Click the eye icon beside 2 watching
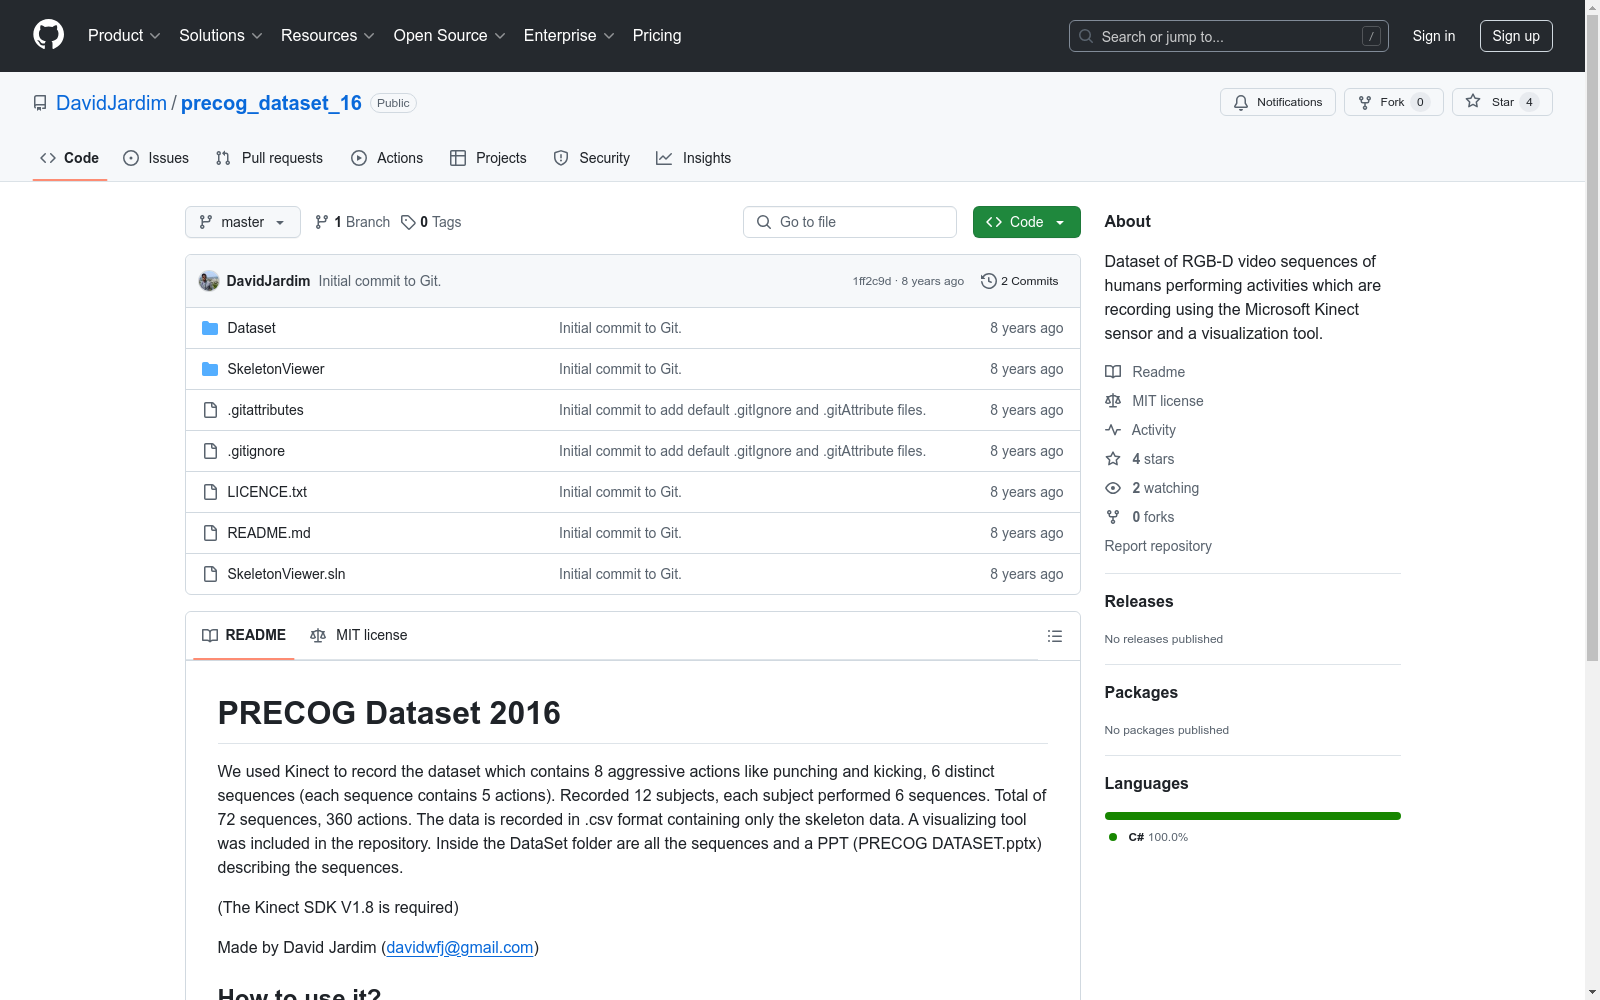The width and height of the screenshot is (1600, 1000). [1113, 488]
